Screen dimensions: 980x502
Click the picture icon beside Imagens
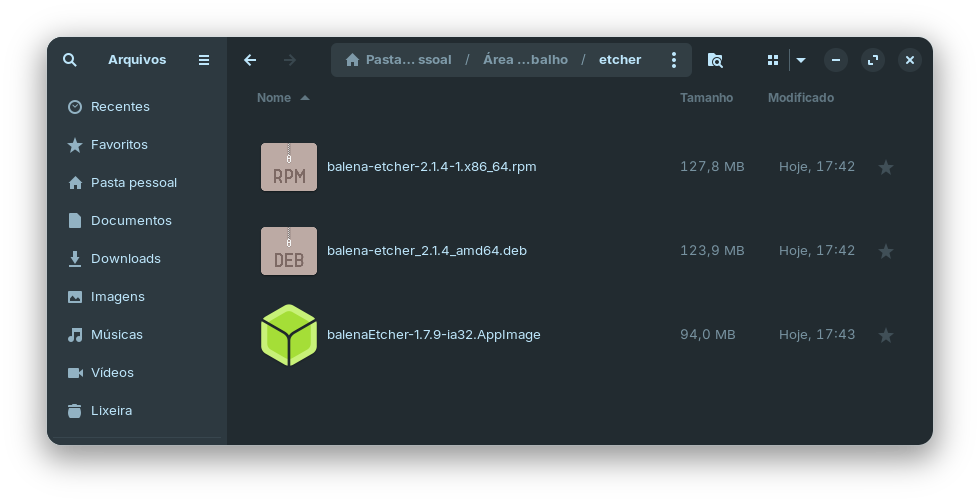75,297
